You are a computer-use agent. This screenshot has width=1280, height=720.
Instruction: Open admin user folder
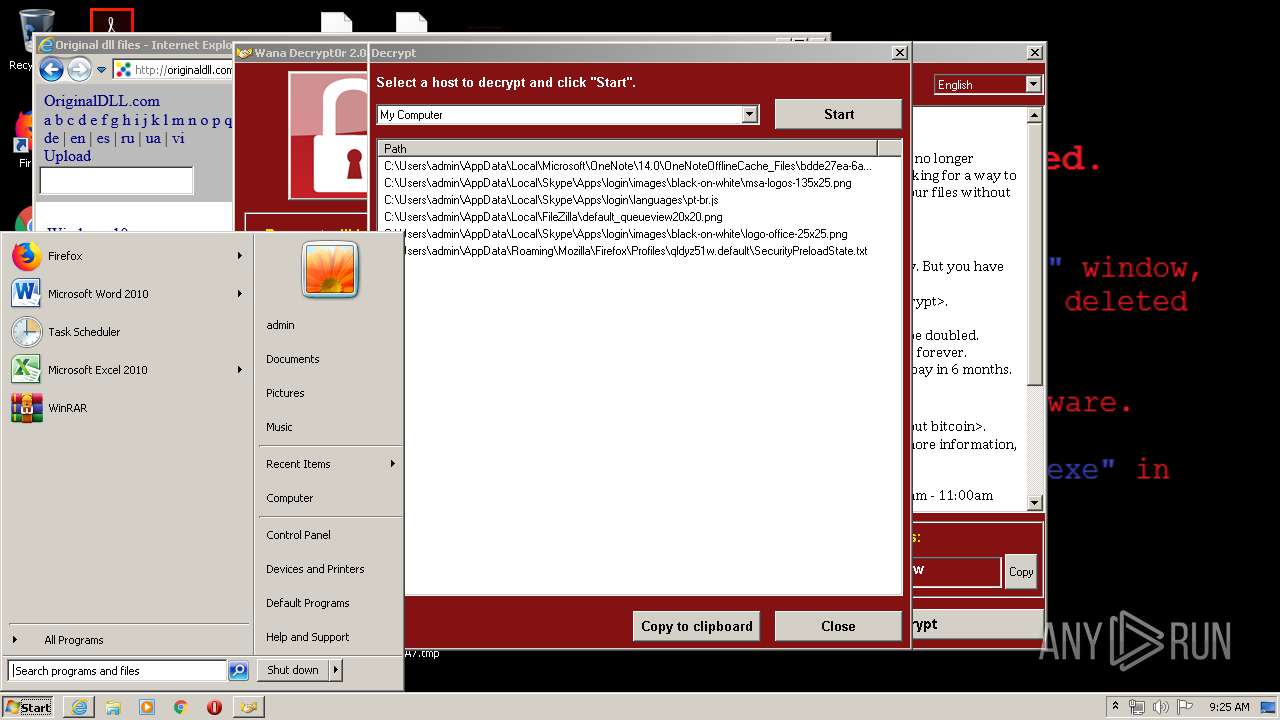coord(280,325)
